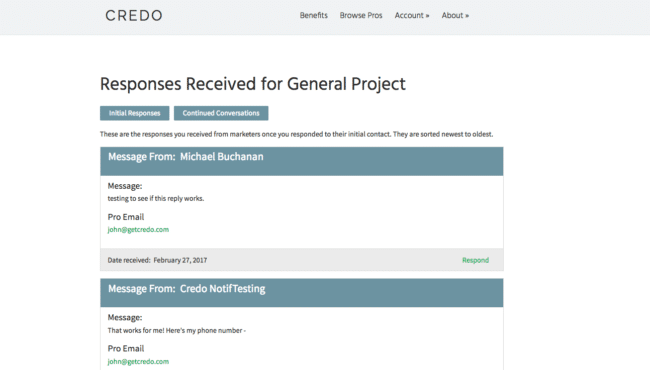The height and width of the screenshot is (370, 650).
Task: Expand the About dropdown menu
Action: [455, 15]
